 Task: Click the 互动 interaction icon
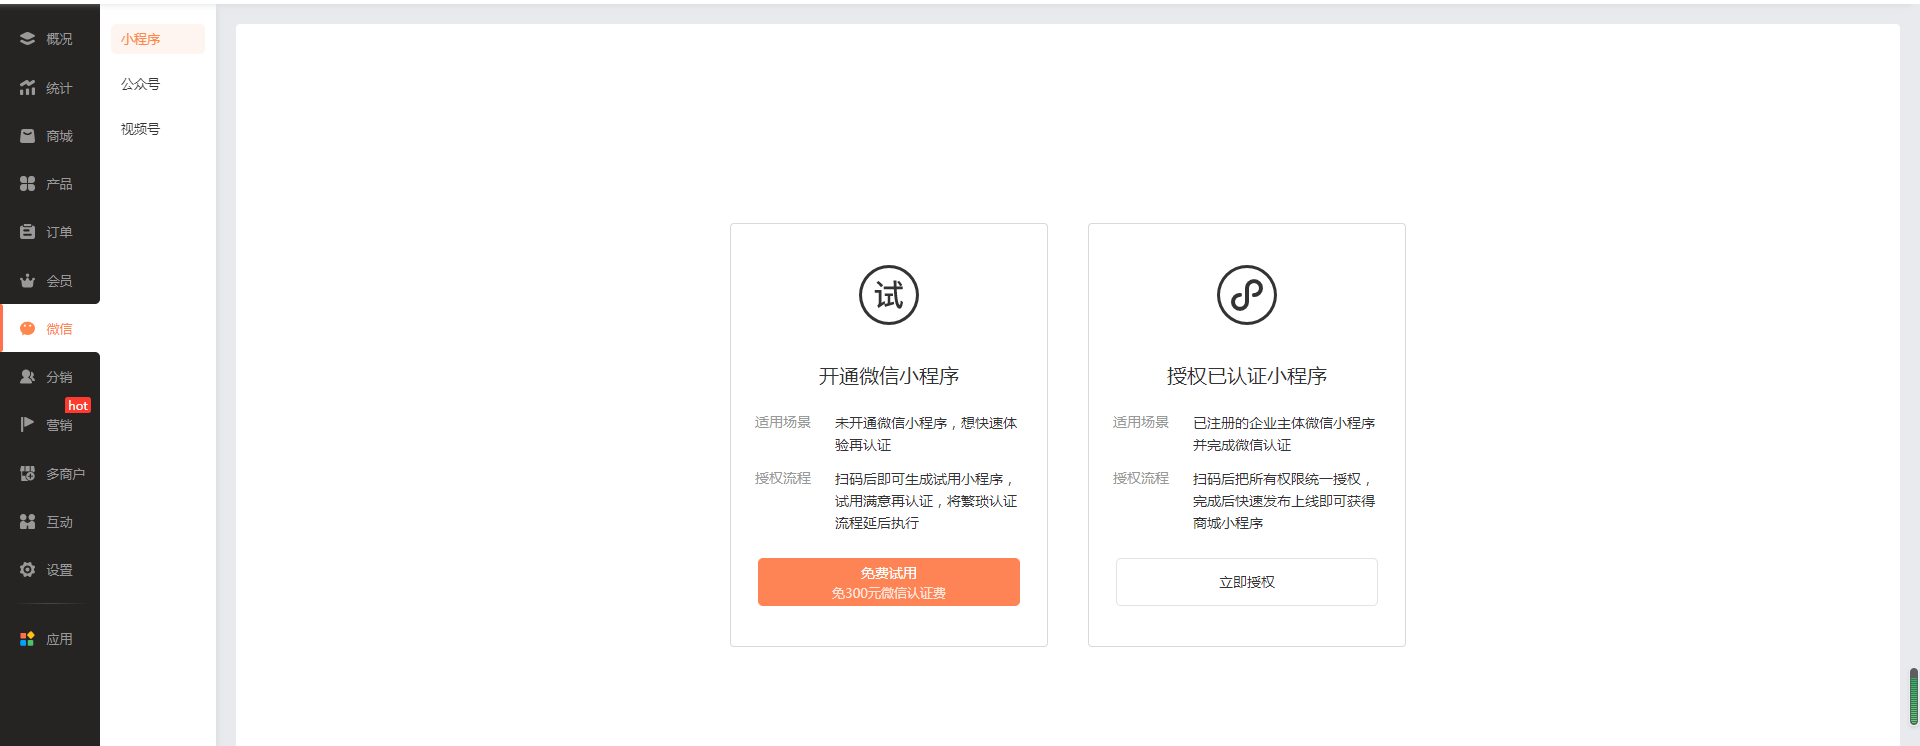pyautogui.click(x=27, y=522)
